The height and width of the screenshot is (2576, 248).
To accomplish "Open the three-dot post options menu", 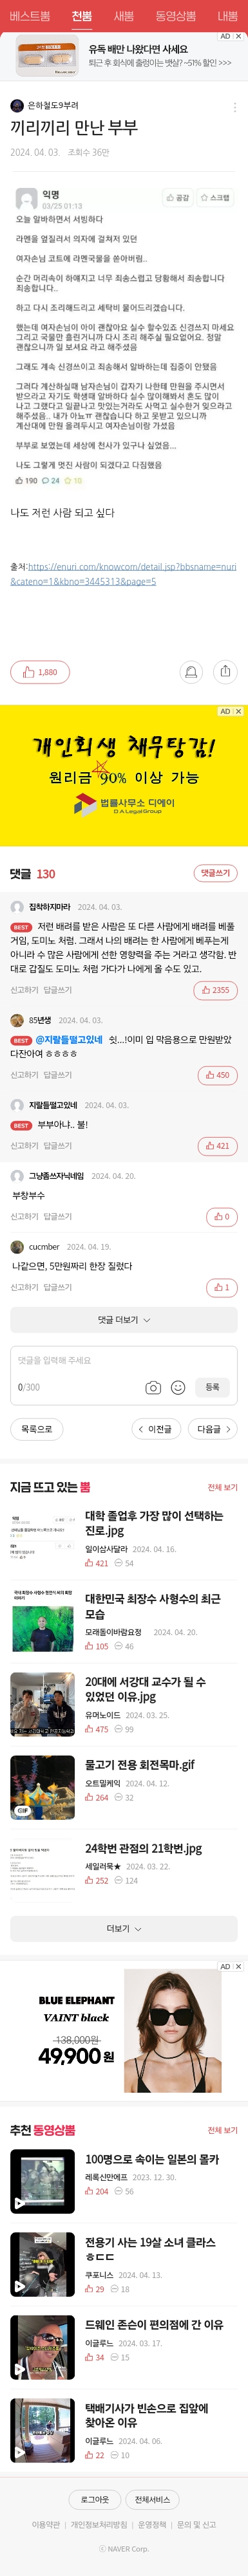I will tap(235, 107).
